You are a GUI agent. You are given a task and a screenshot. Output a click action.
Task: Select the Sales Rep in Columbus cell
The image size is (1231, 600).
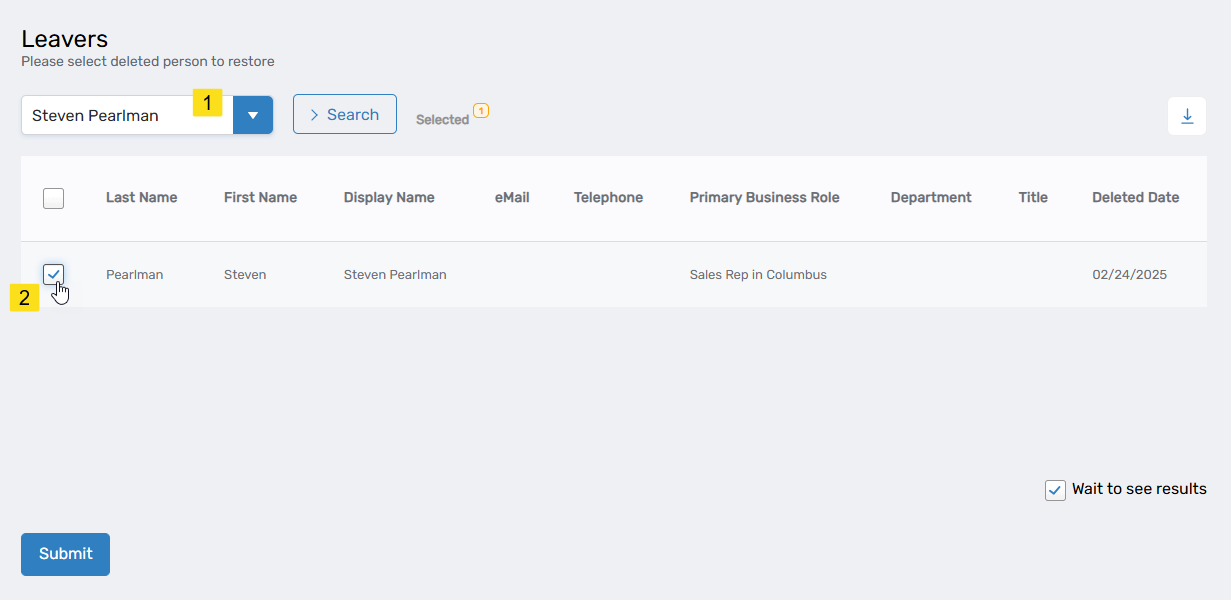[x=758, y=275]
